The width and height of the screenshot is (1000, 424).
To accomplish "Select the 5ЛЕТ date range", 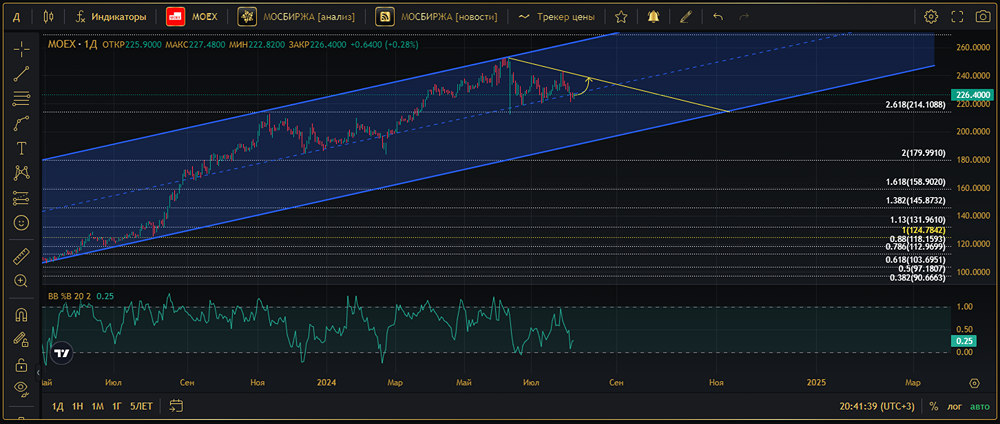I will pyautogui.click(x=141, y=406).
